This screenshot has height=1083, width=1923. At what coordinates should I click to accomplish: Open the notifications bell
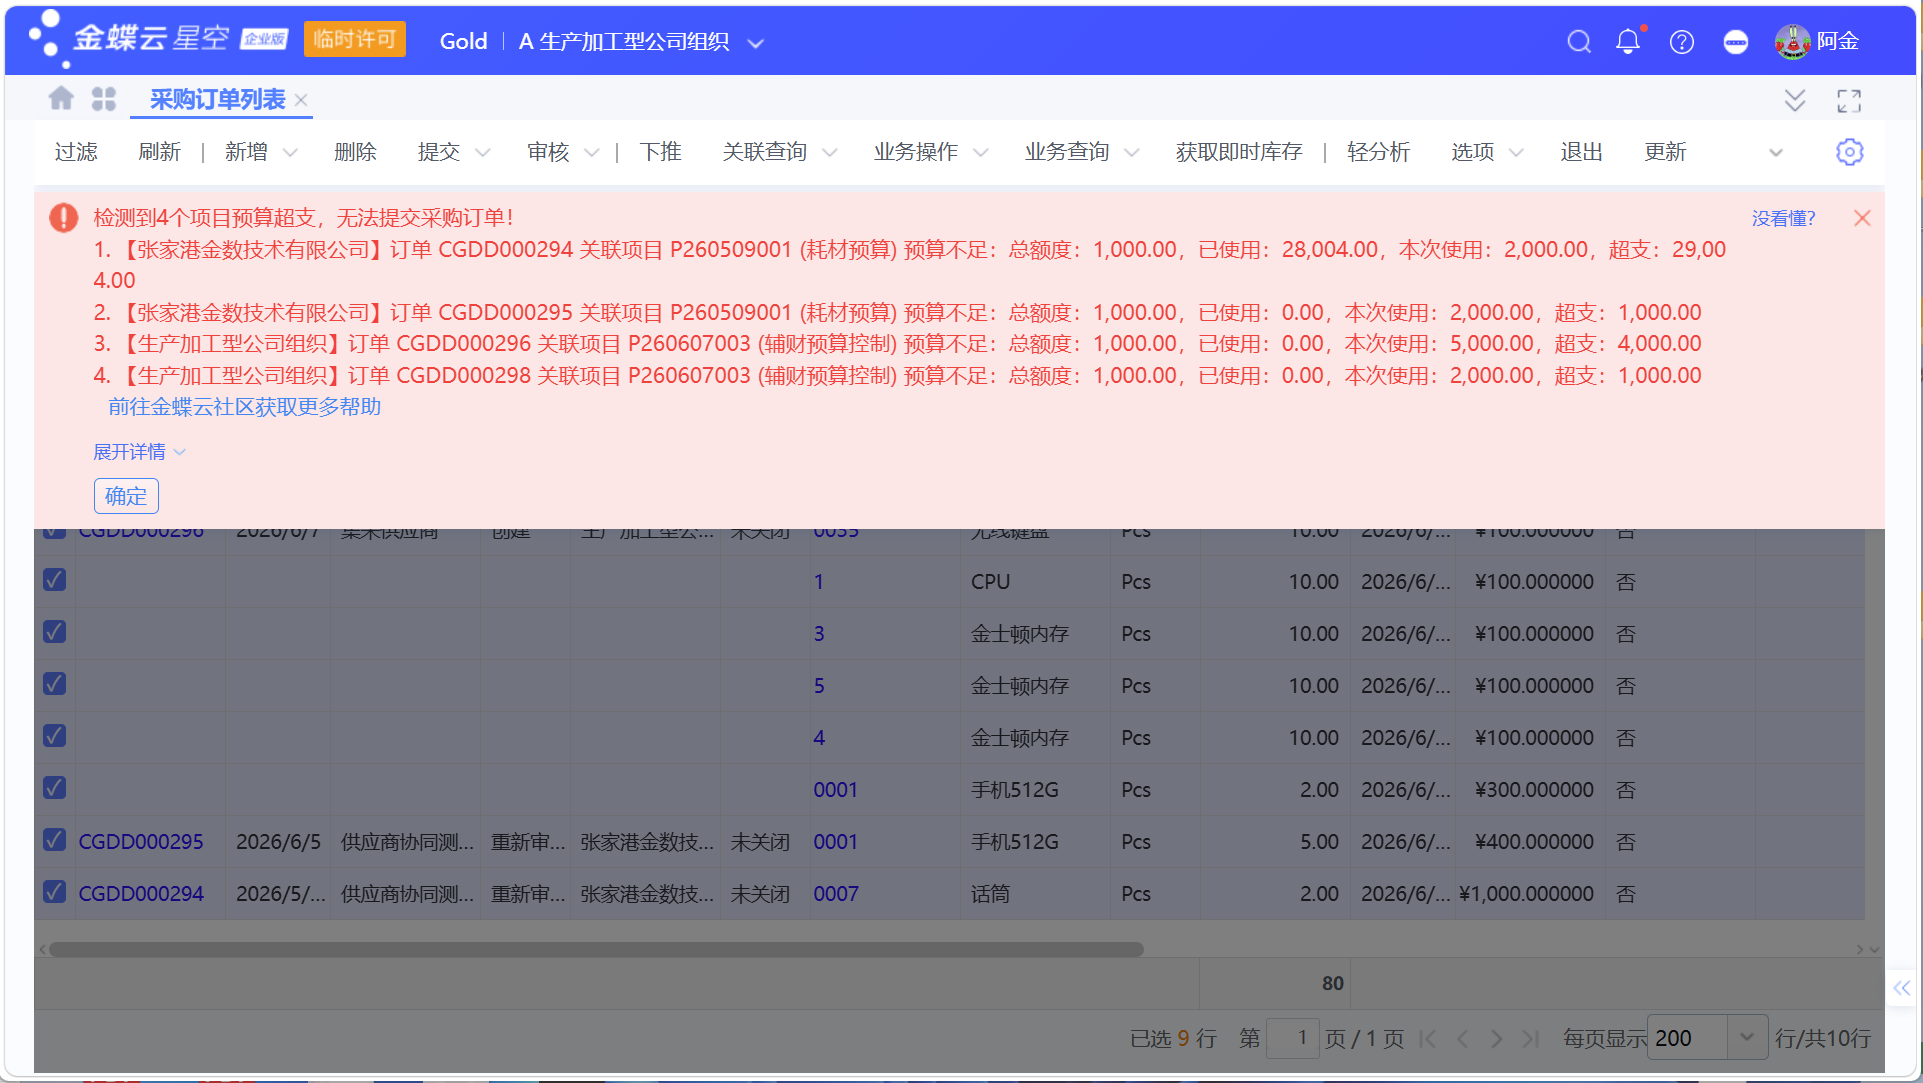click(x=1628, y=42)
